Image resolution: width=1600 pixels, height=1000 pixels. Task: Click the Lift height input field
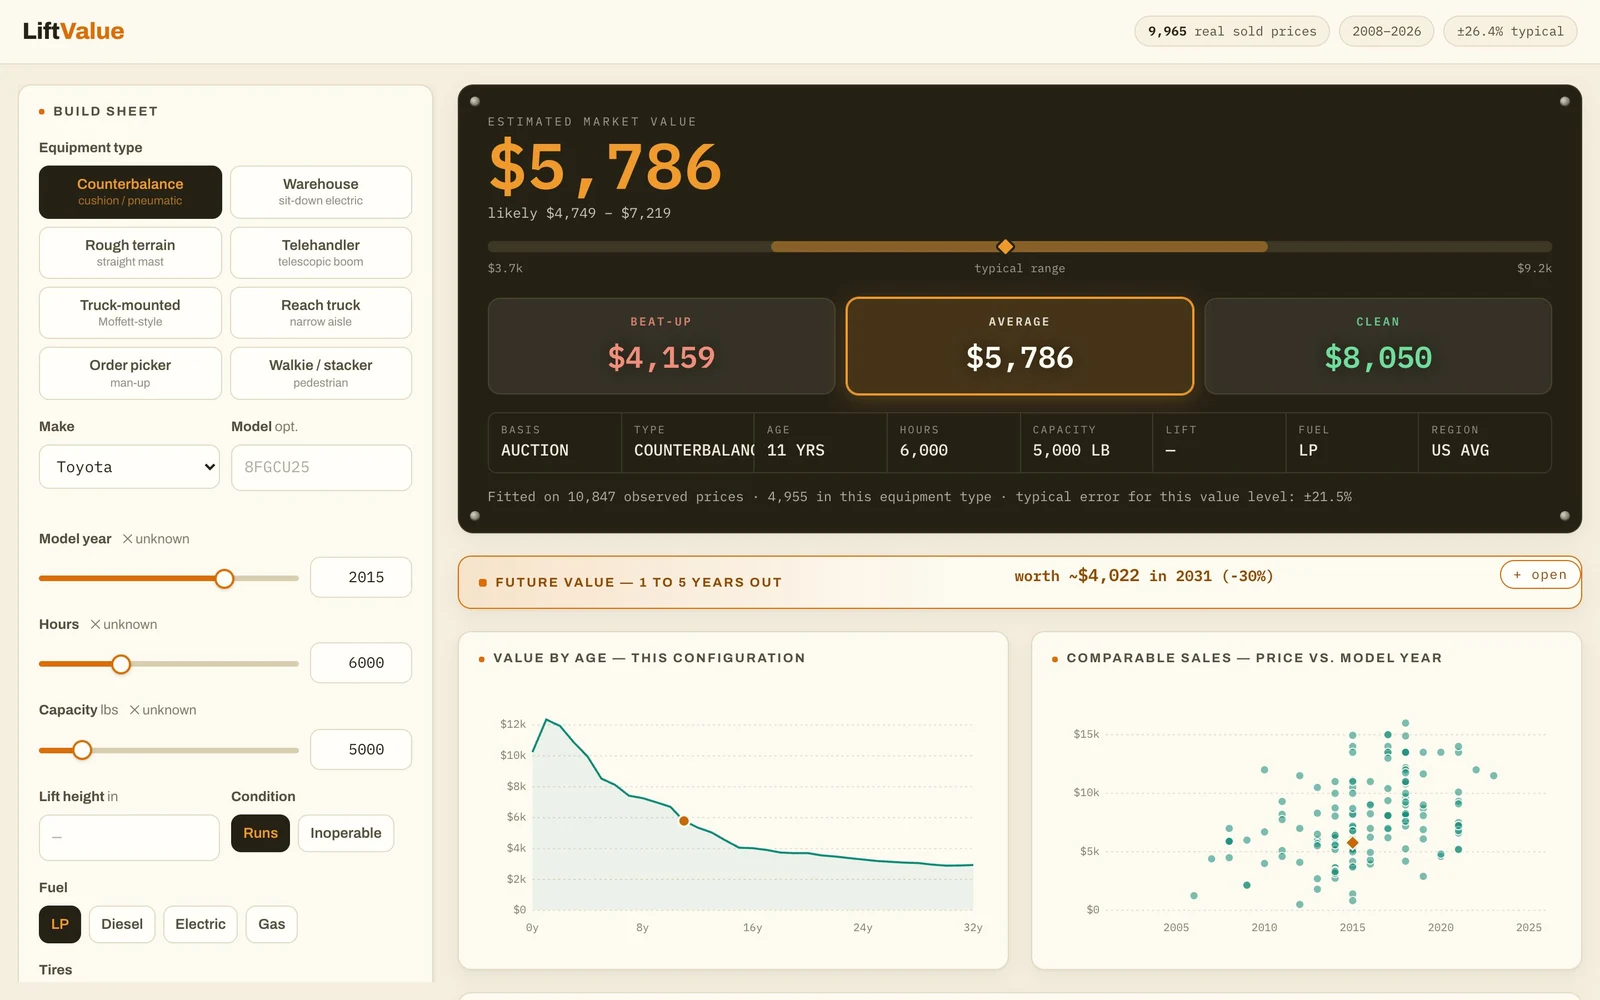click(x=129, y=837)
